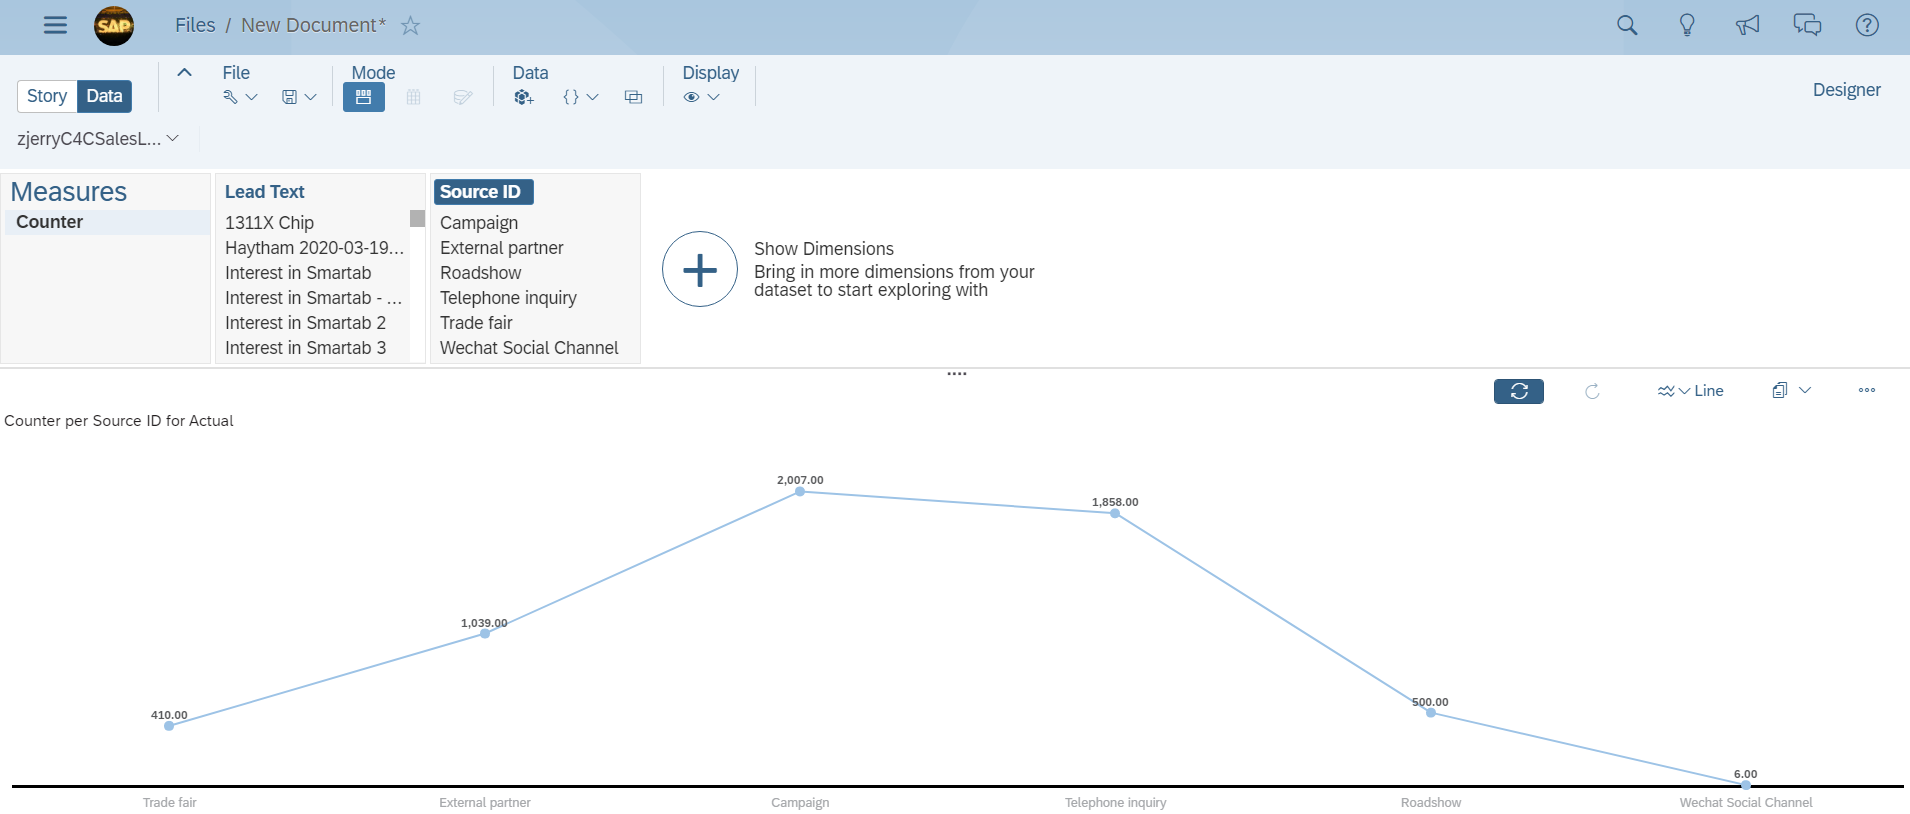Select Trade fair in Source ID list
The height and width of the screenshot is (814, 1910).
coord(476,323)
